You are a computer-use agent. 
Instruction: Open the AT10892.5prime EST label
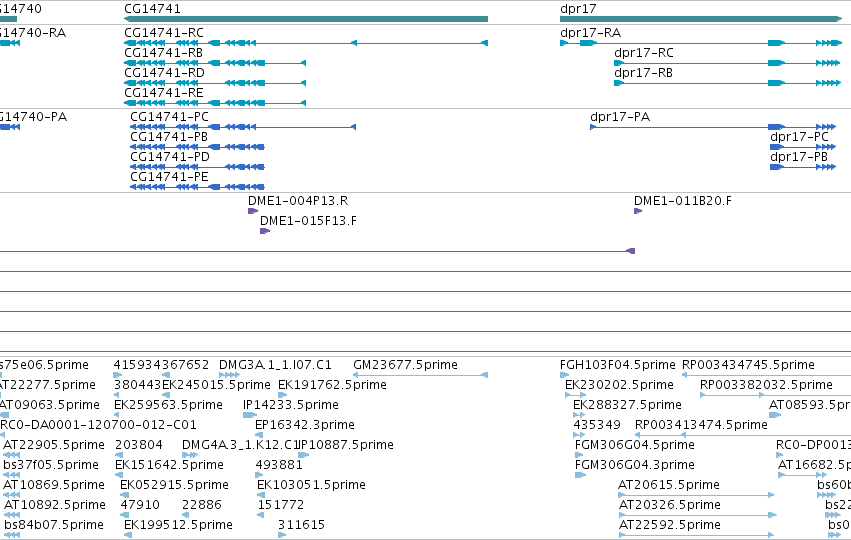[x=55, y=505]
